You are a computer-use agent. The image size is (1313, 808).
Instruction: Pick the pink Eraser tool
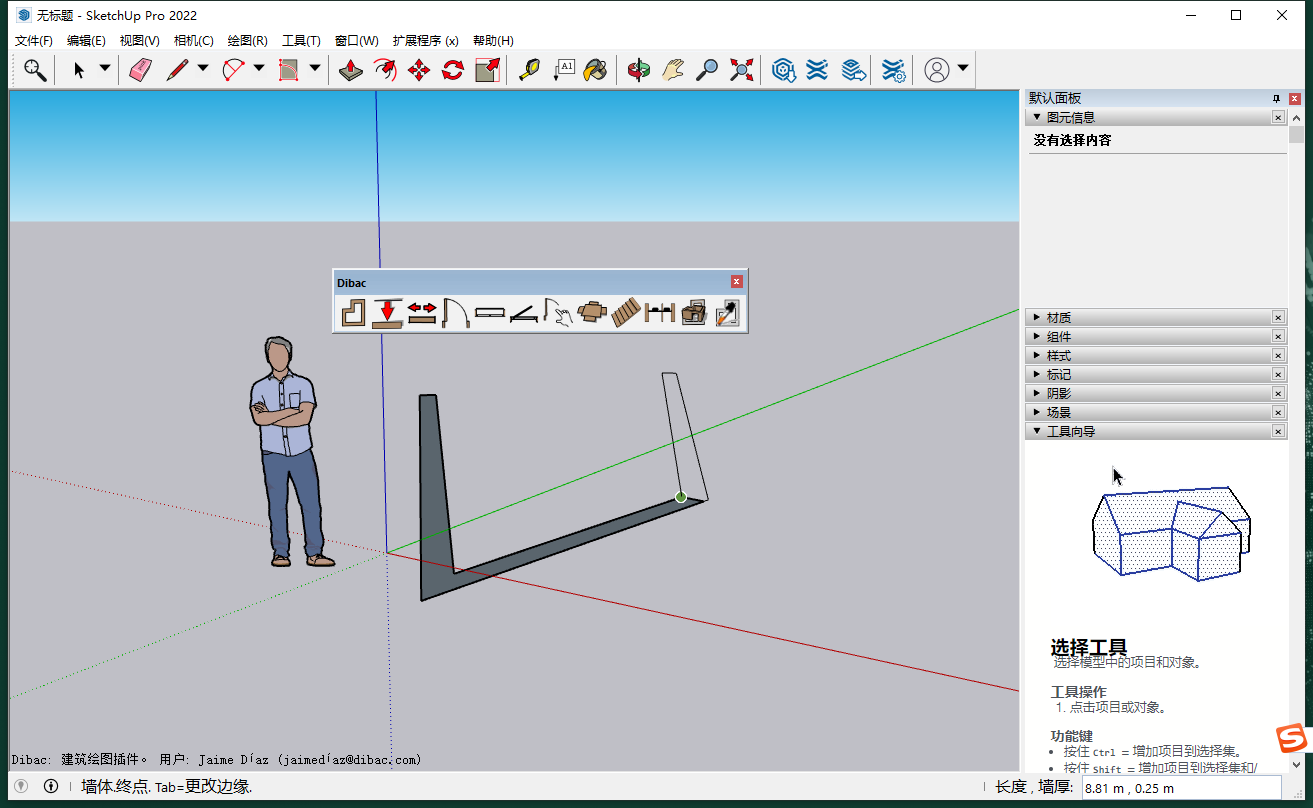[140, 69]
